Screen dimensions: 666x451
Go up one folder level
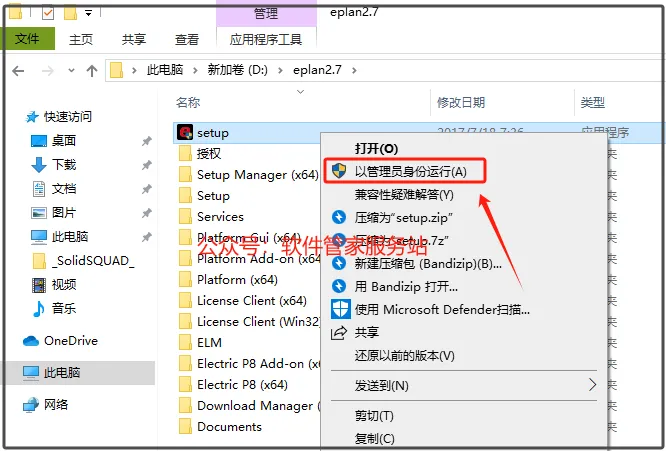[92, 70]
